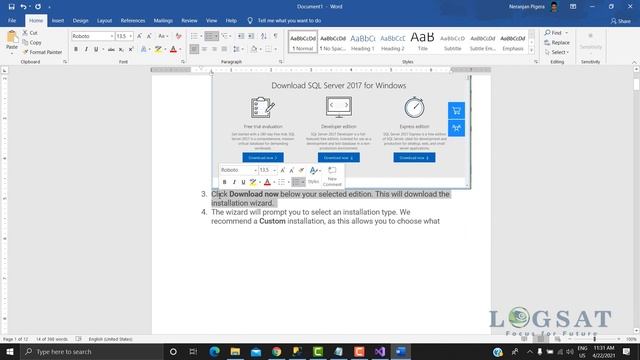The width and height of the screenshot is (640, 360).
Task: Expand the Bullets list dropdown in ribbon
Action: tap(201, 36)
